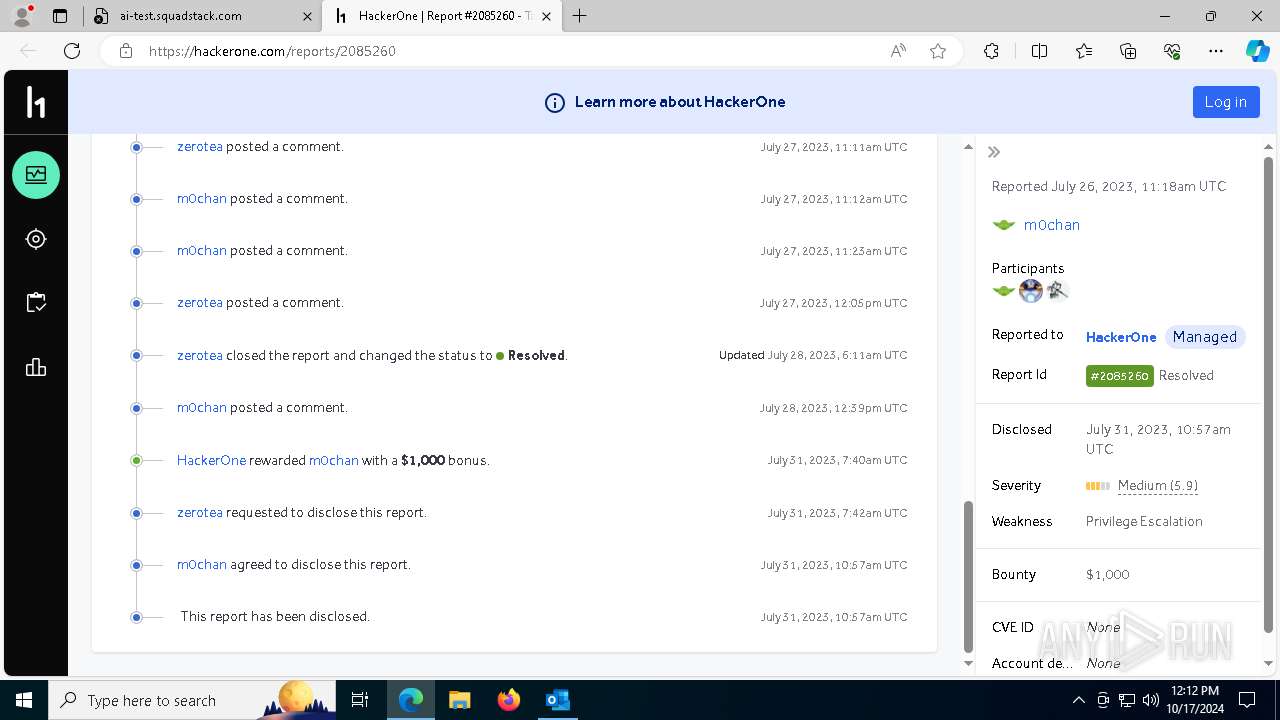Viewport: 1280px width, 720px height.
Task: Click the sidebar panel scrollbar thumb
Action: pos(1268,395)
